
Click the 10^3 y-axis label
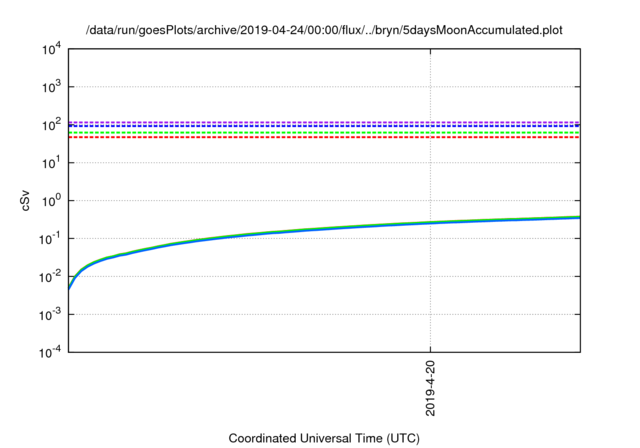(52, 87)
